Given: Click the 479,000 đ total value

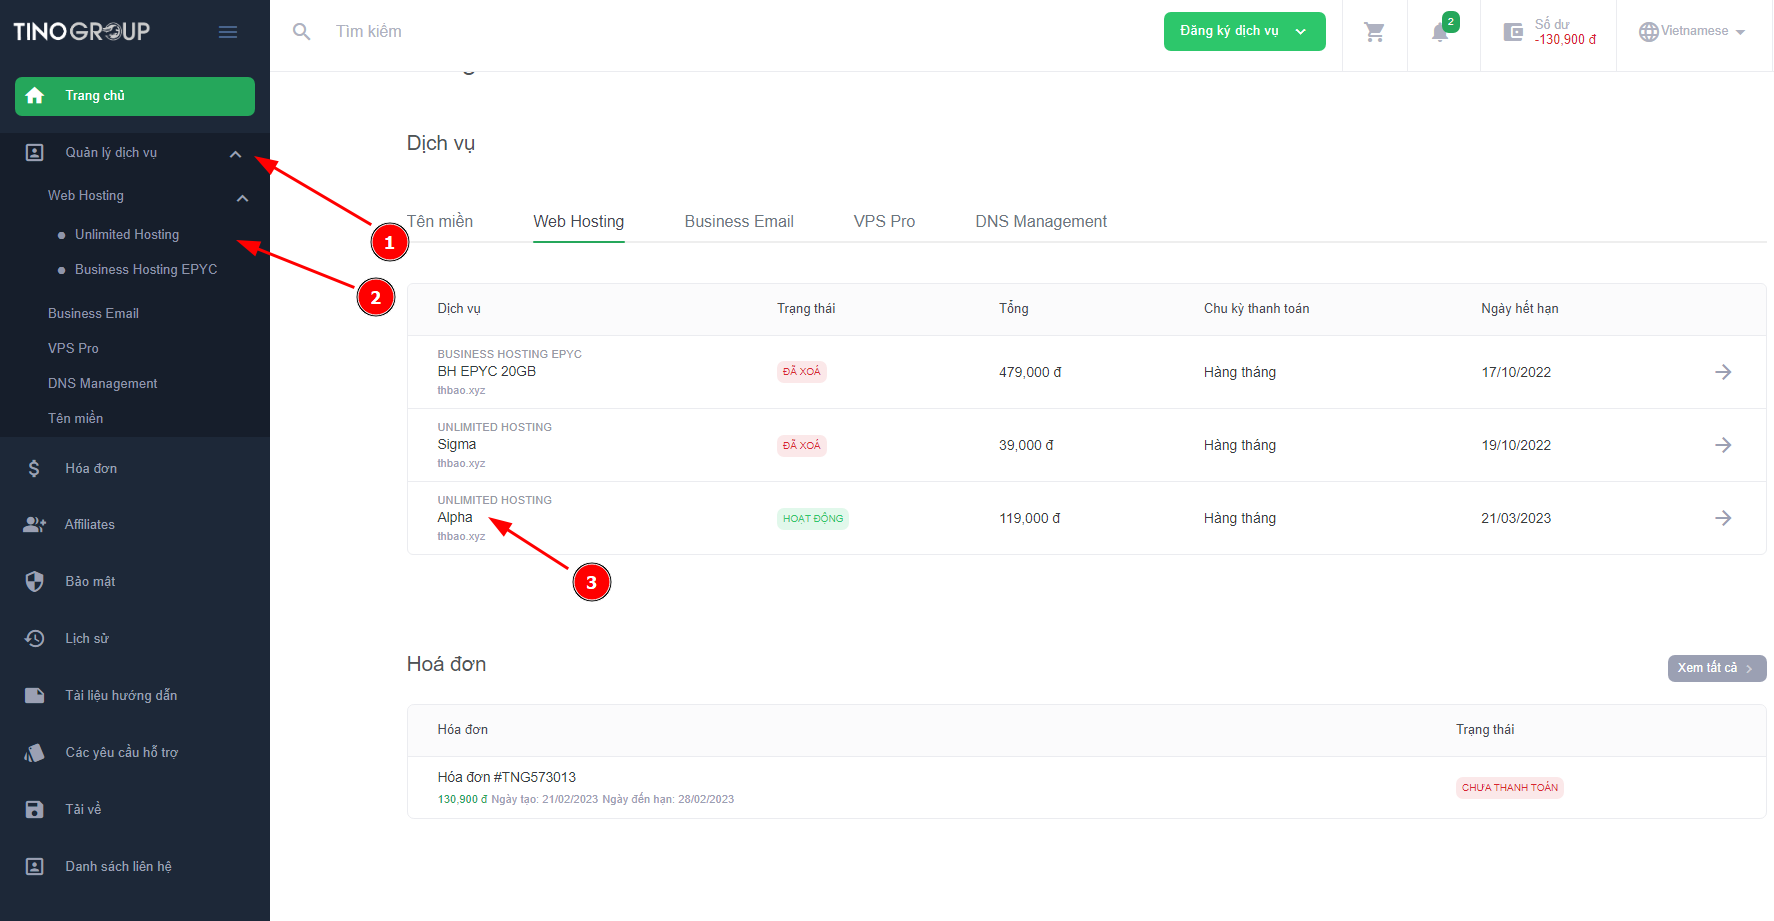Looking at the screenshot, I should point(1030,372).
